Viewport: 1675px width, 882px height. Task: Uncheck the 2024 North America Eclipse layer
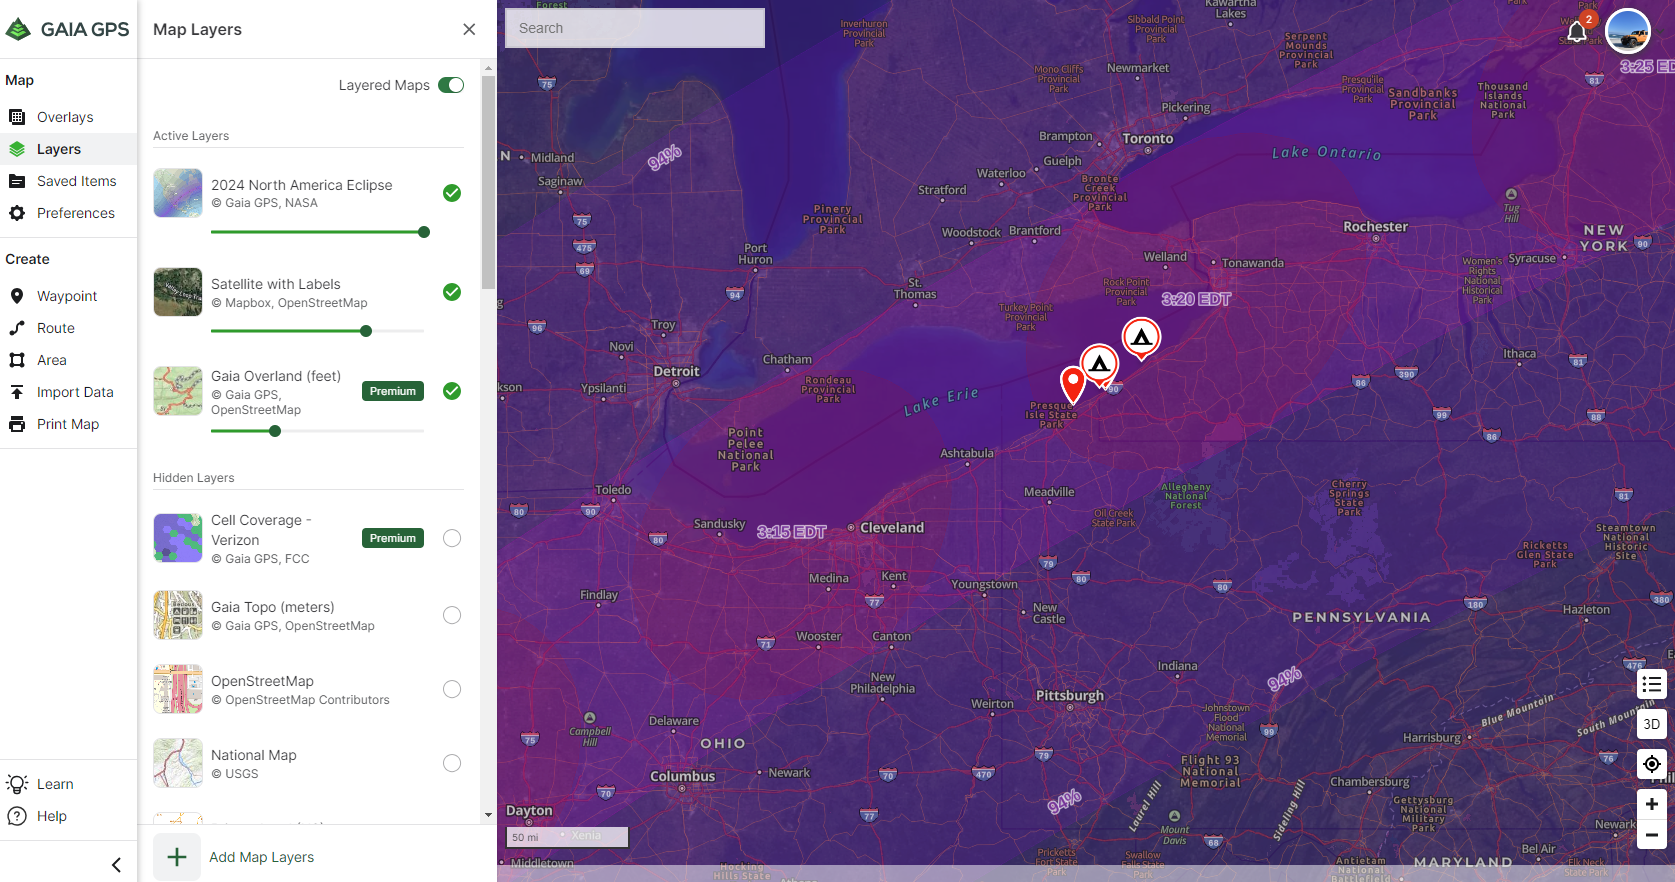click(x=452, y=193)
